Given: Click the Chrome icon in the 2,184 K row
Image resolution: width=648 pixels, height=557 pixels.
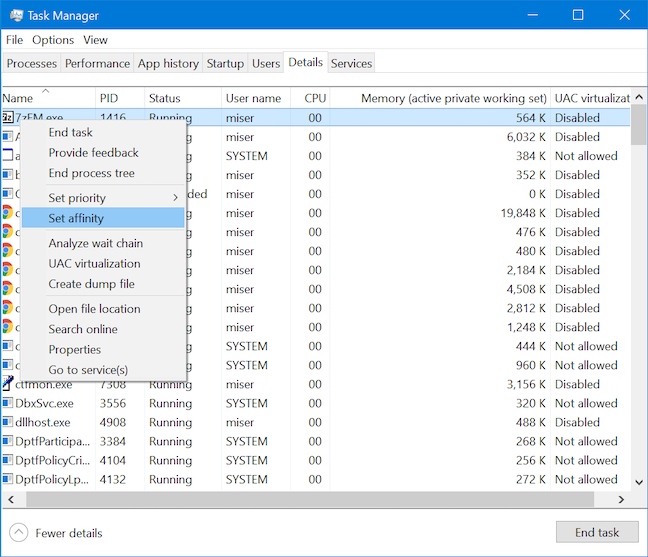Looking at the screenshot, I should pyautogui.click(x=7, y=270).
